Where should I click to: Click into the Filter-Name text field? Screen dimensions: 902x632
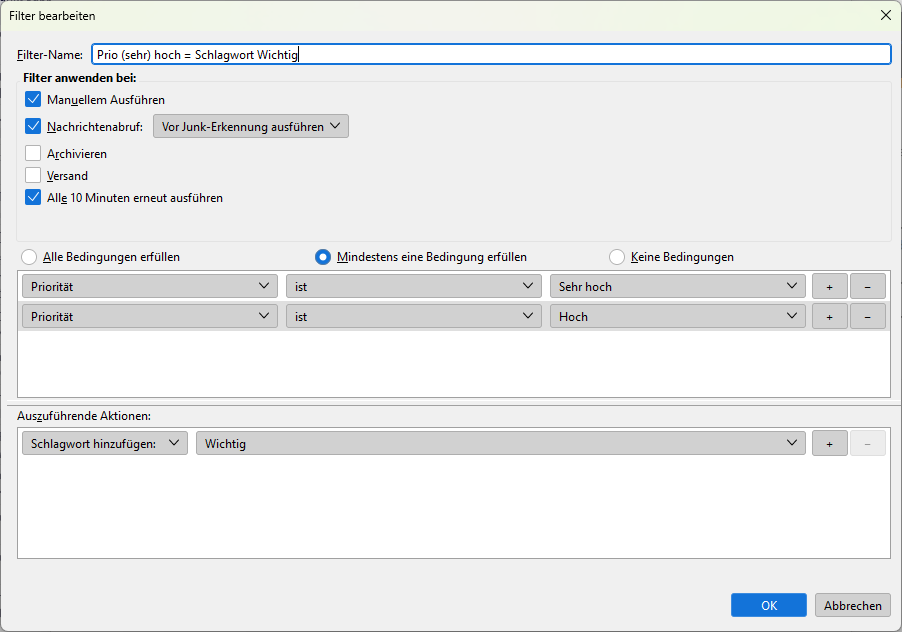[490, 55]
